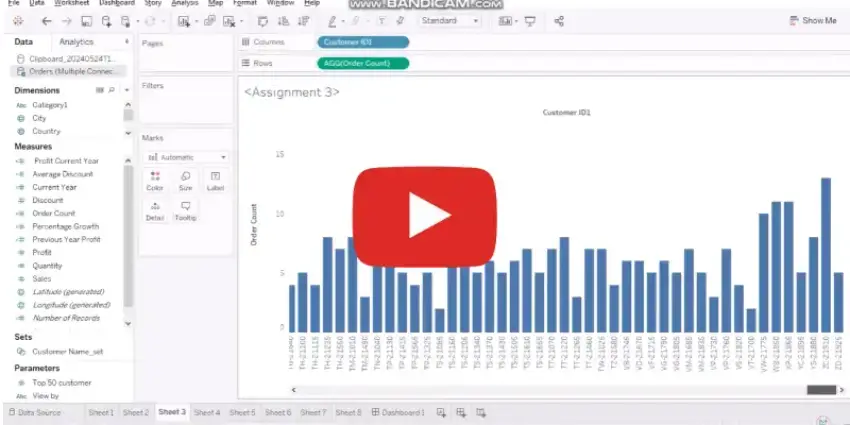Open the Automatic mark type dropdown
The image size is (850, 425).
click(187, 157)
